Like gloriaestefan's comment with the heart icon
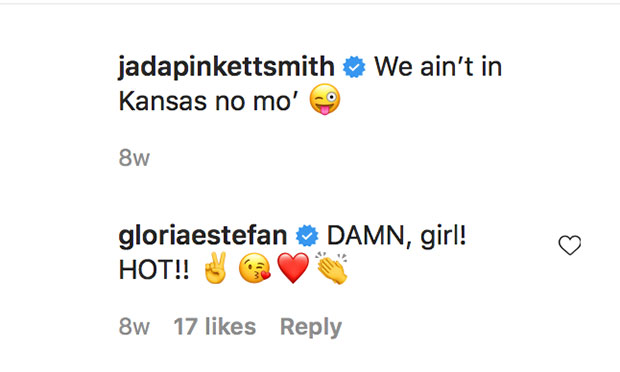Screen dimensions: 620x372 click(x=570, y=245)
